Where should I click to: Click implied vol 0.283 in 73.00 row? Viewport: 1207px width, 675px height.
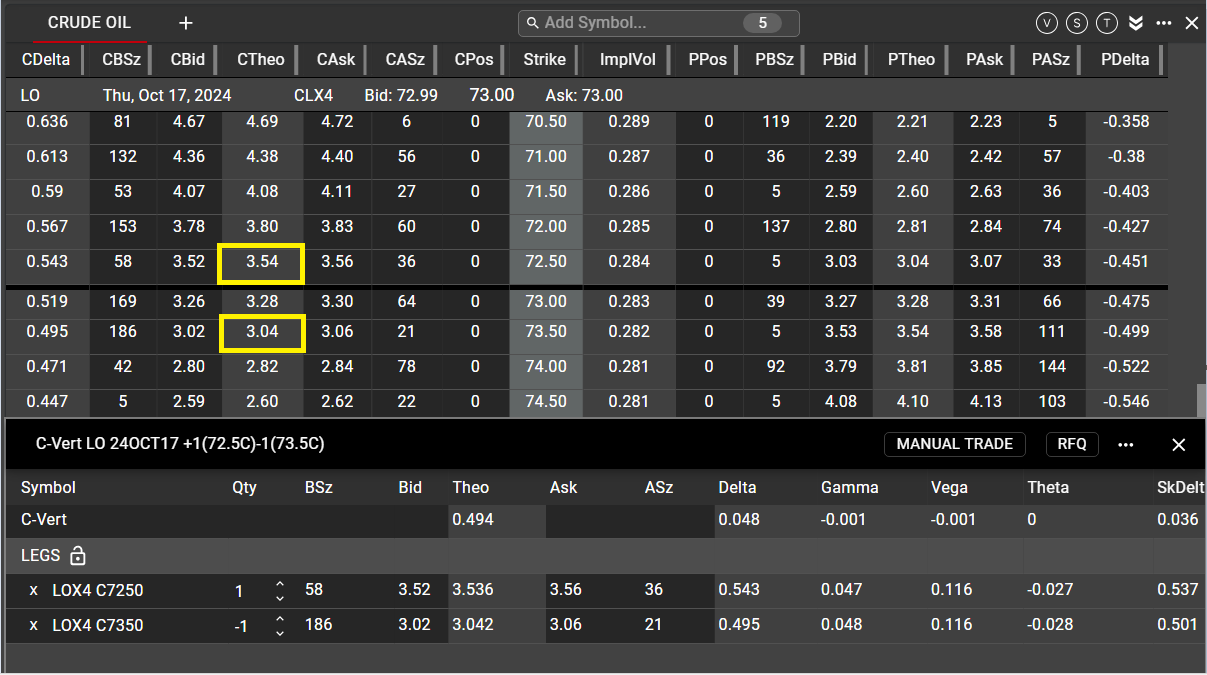coord(628,301)
